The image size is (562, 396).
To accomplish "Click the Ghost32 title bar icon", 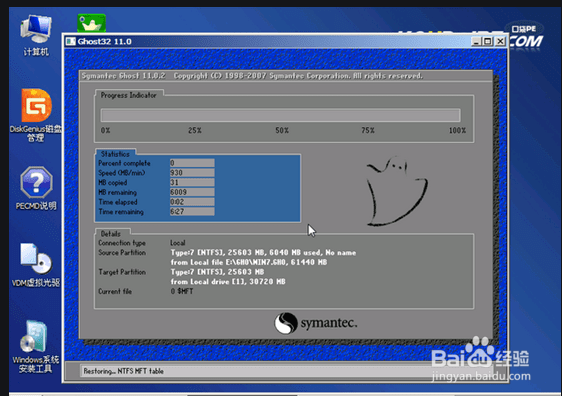I will click(71, 42).
